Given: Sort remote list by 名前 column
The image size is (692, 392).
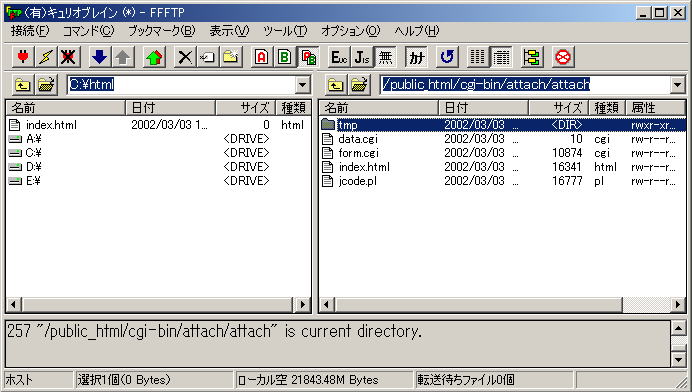Looking at the screenshot, I should click(379, 107).
